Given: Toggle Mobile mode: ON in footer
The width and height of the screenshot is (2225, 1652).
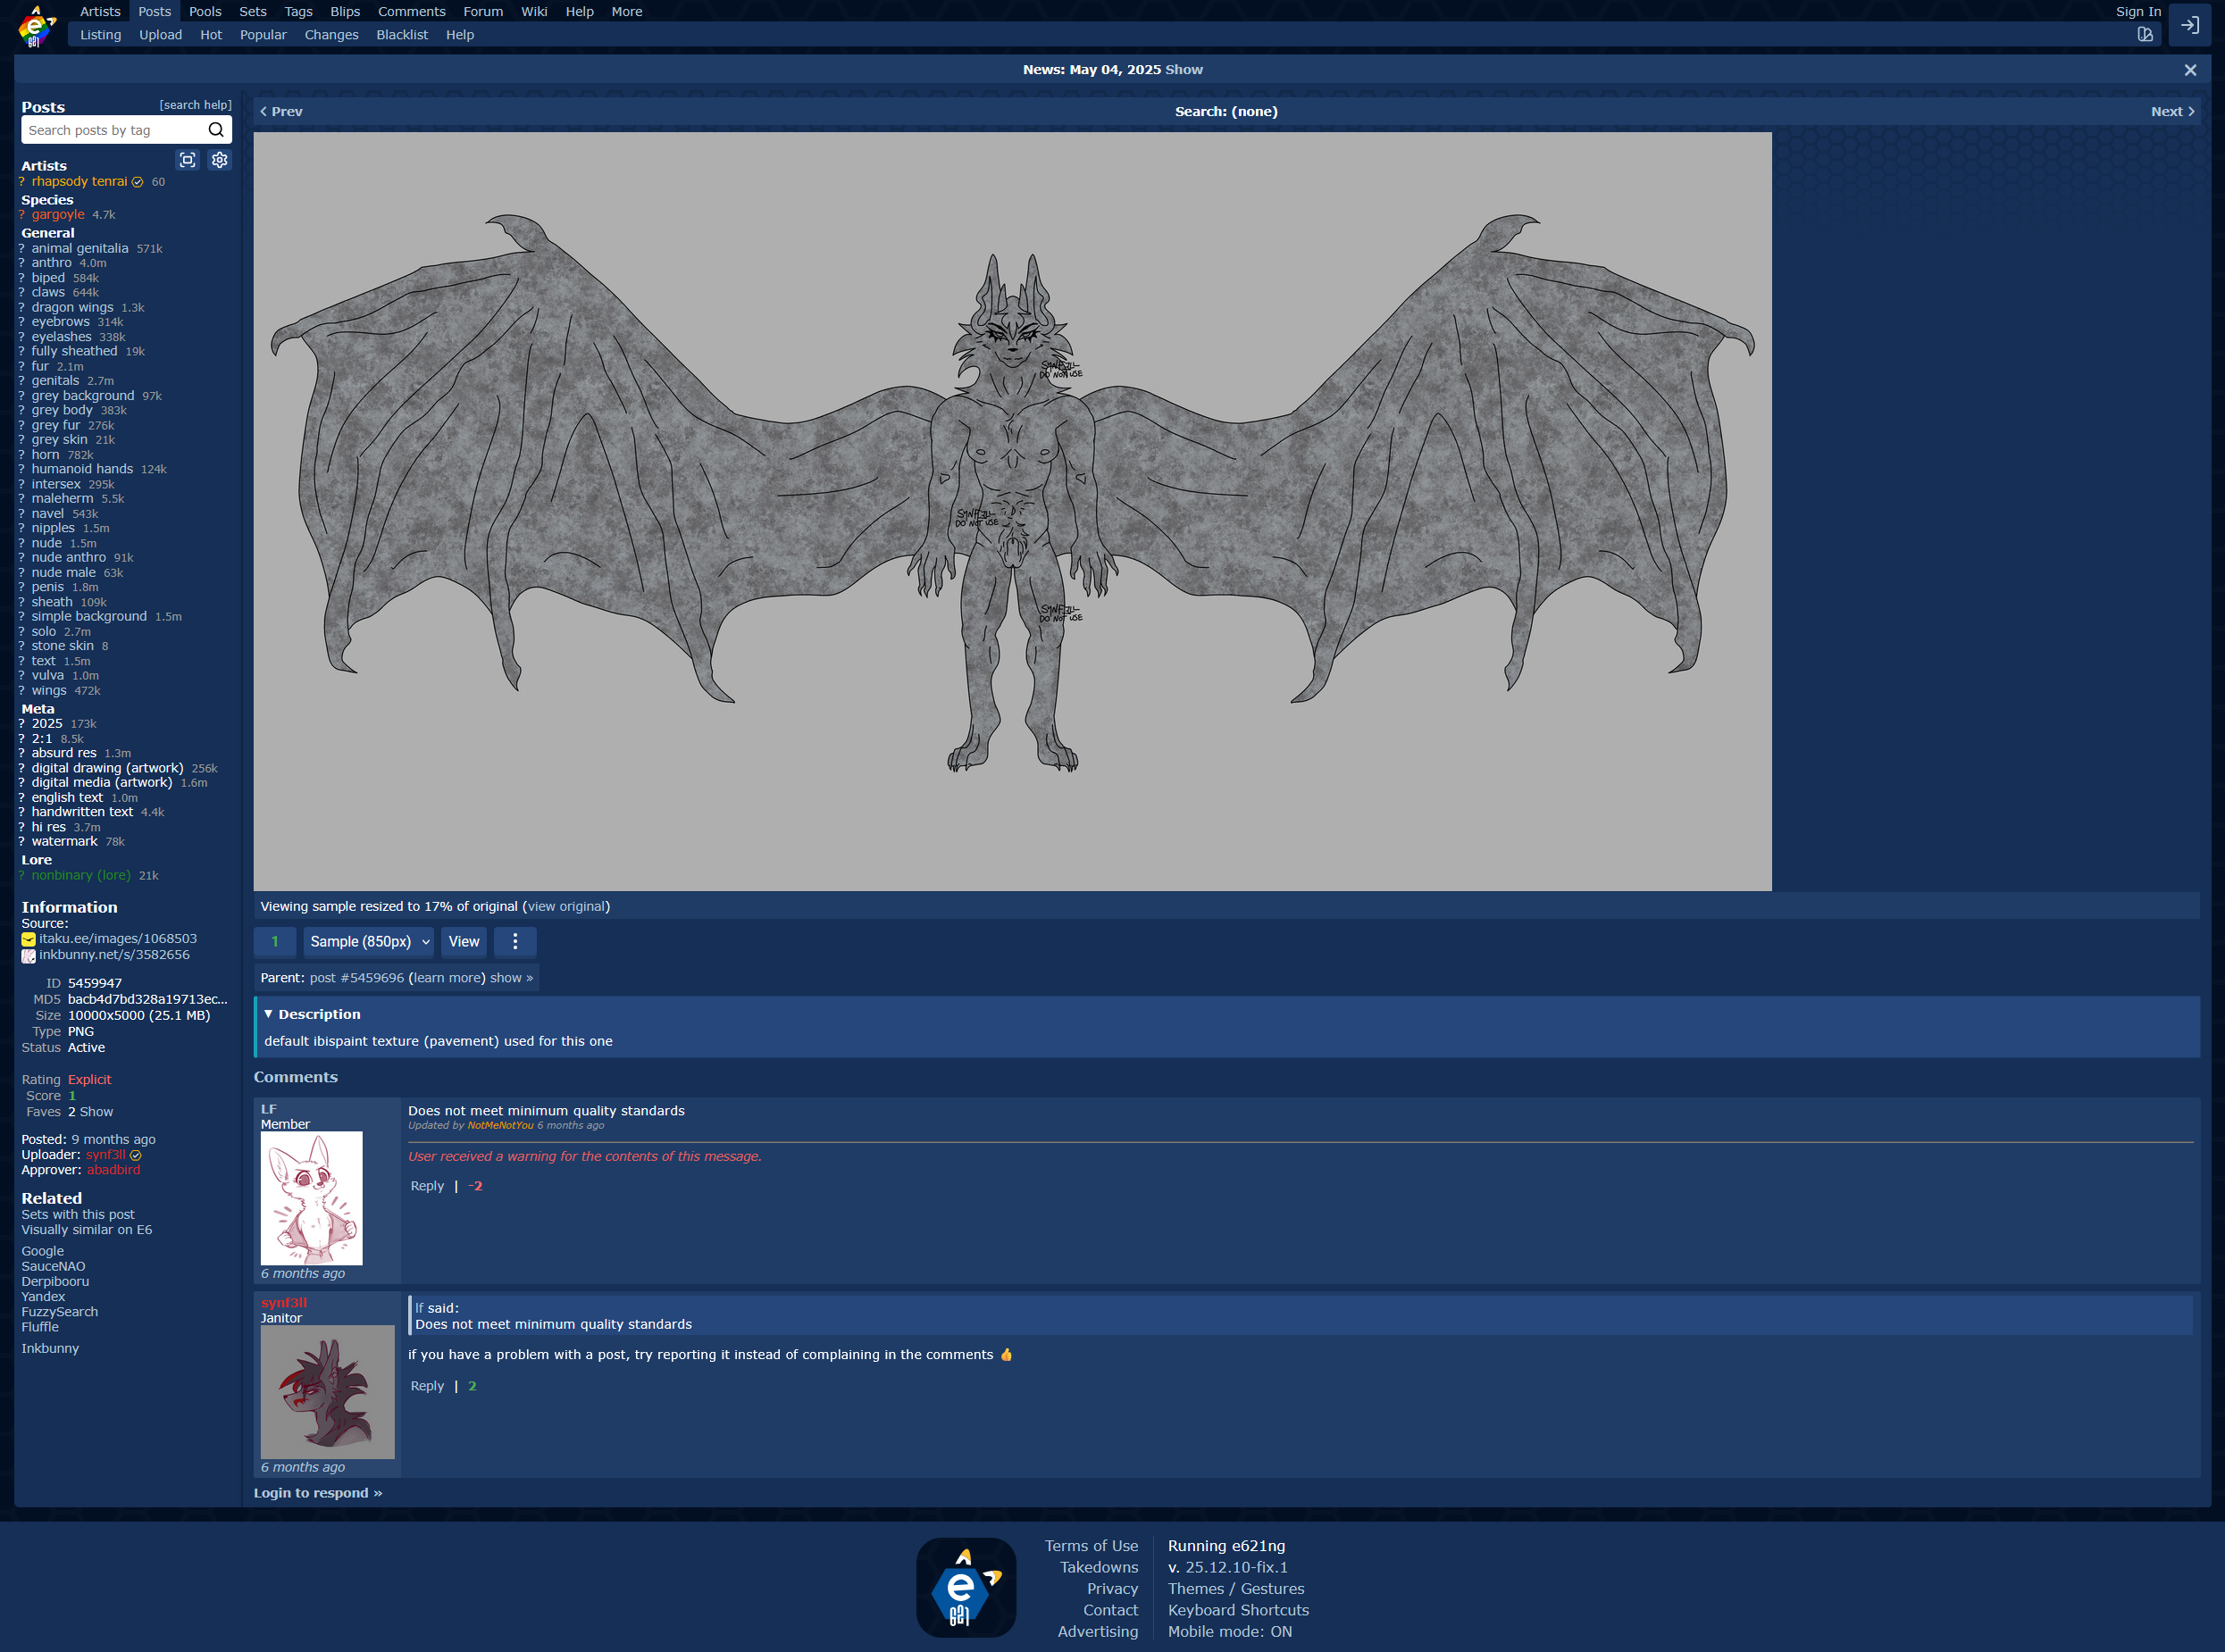Looking at the screenshot, I should 1229,1631.
